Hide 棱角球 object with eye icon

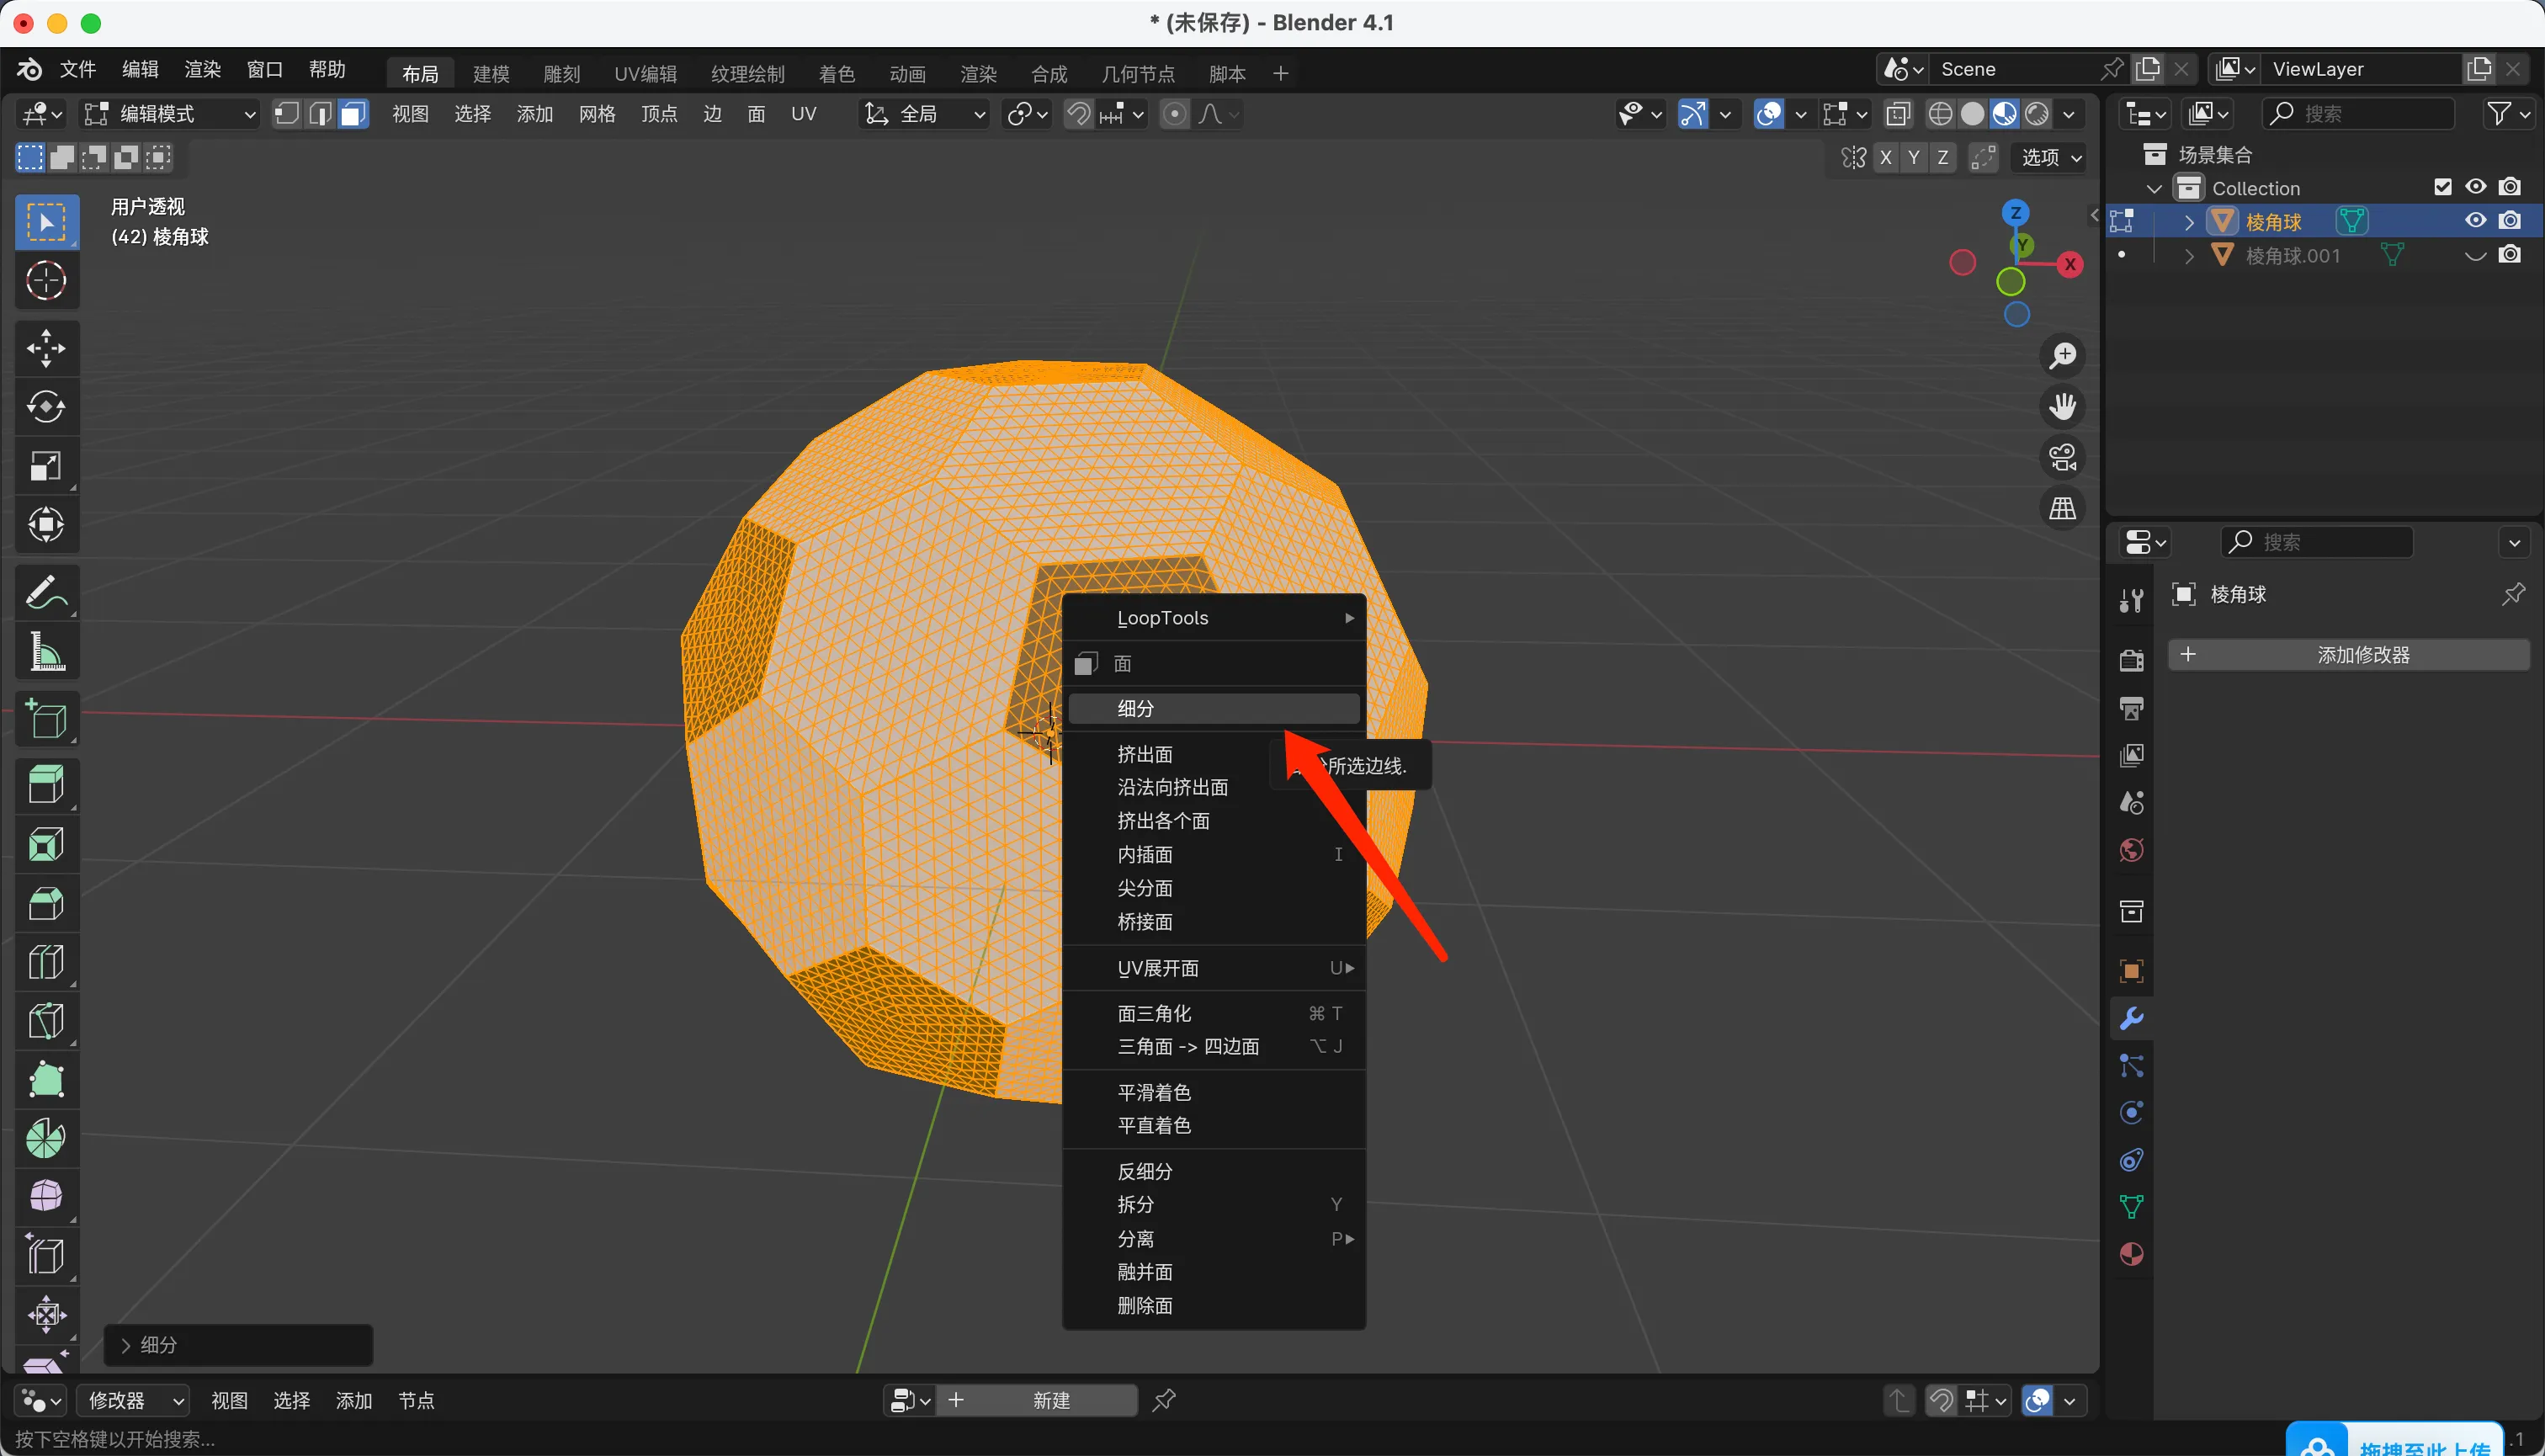click(2475, 221)
